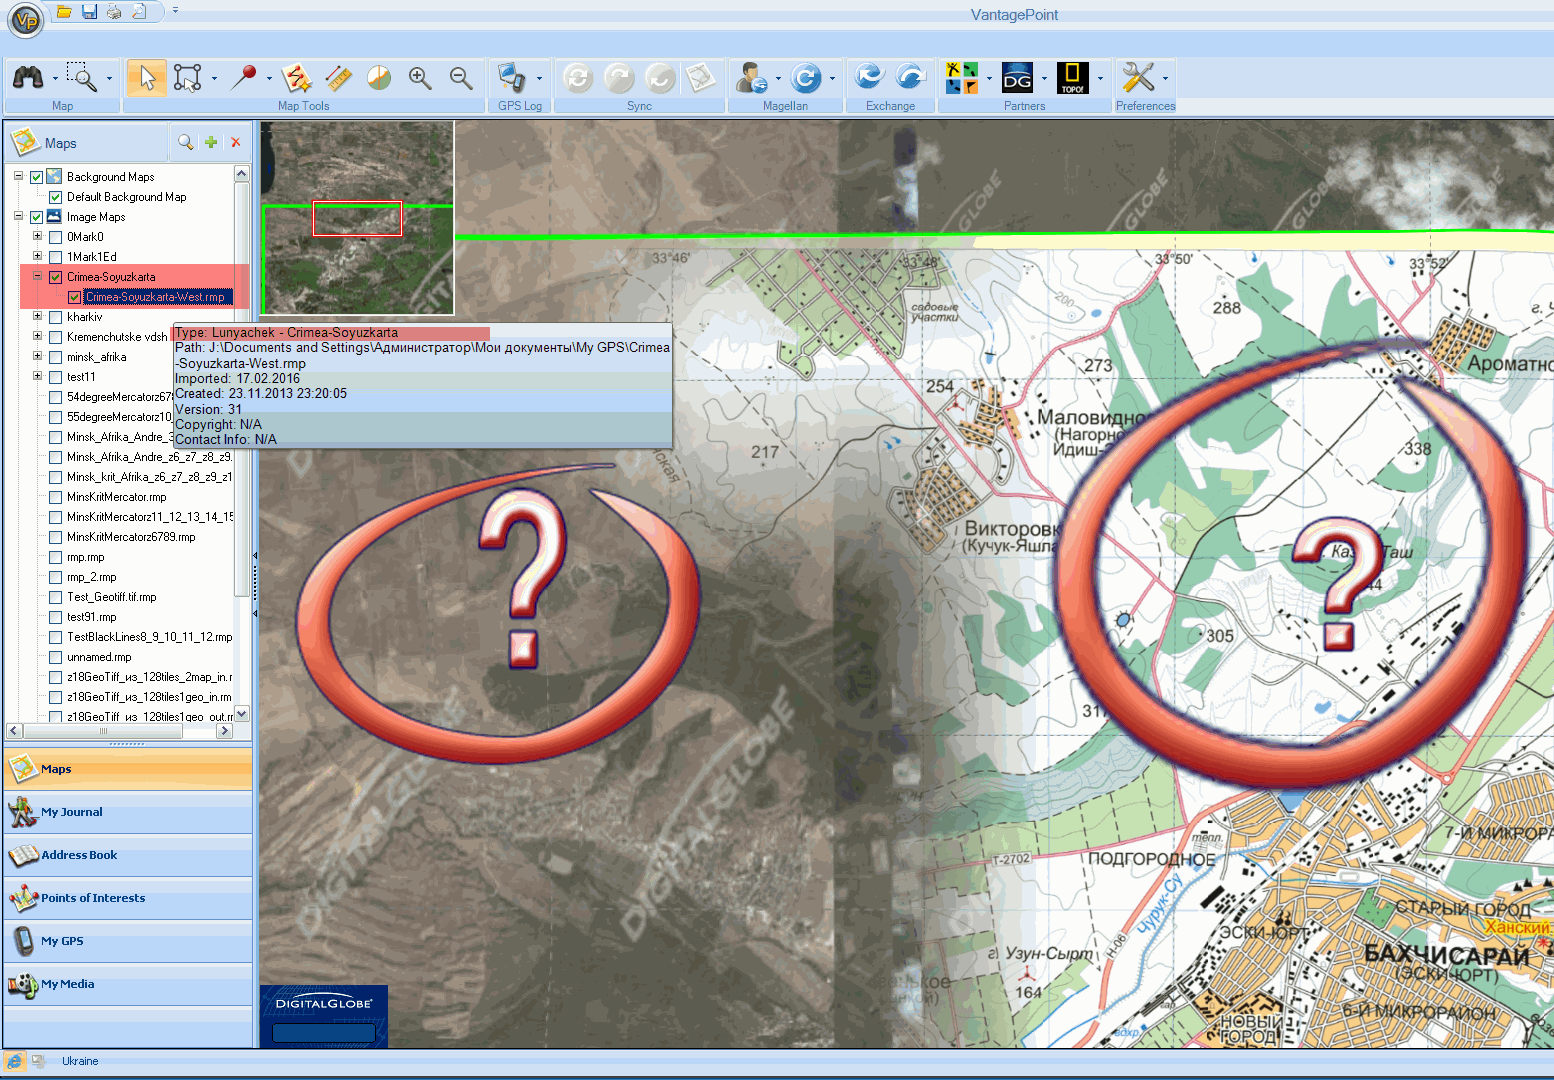Expand the 0Mark0 tree node
This screenshot has height=1080, width=1554.
(x=37, y=237)
